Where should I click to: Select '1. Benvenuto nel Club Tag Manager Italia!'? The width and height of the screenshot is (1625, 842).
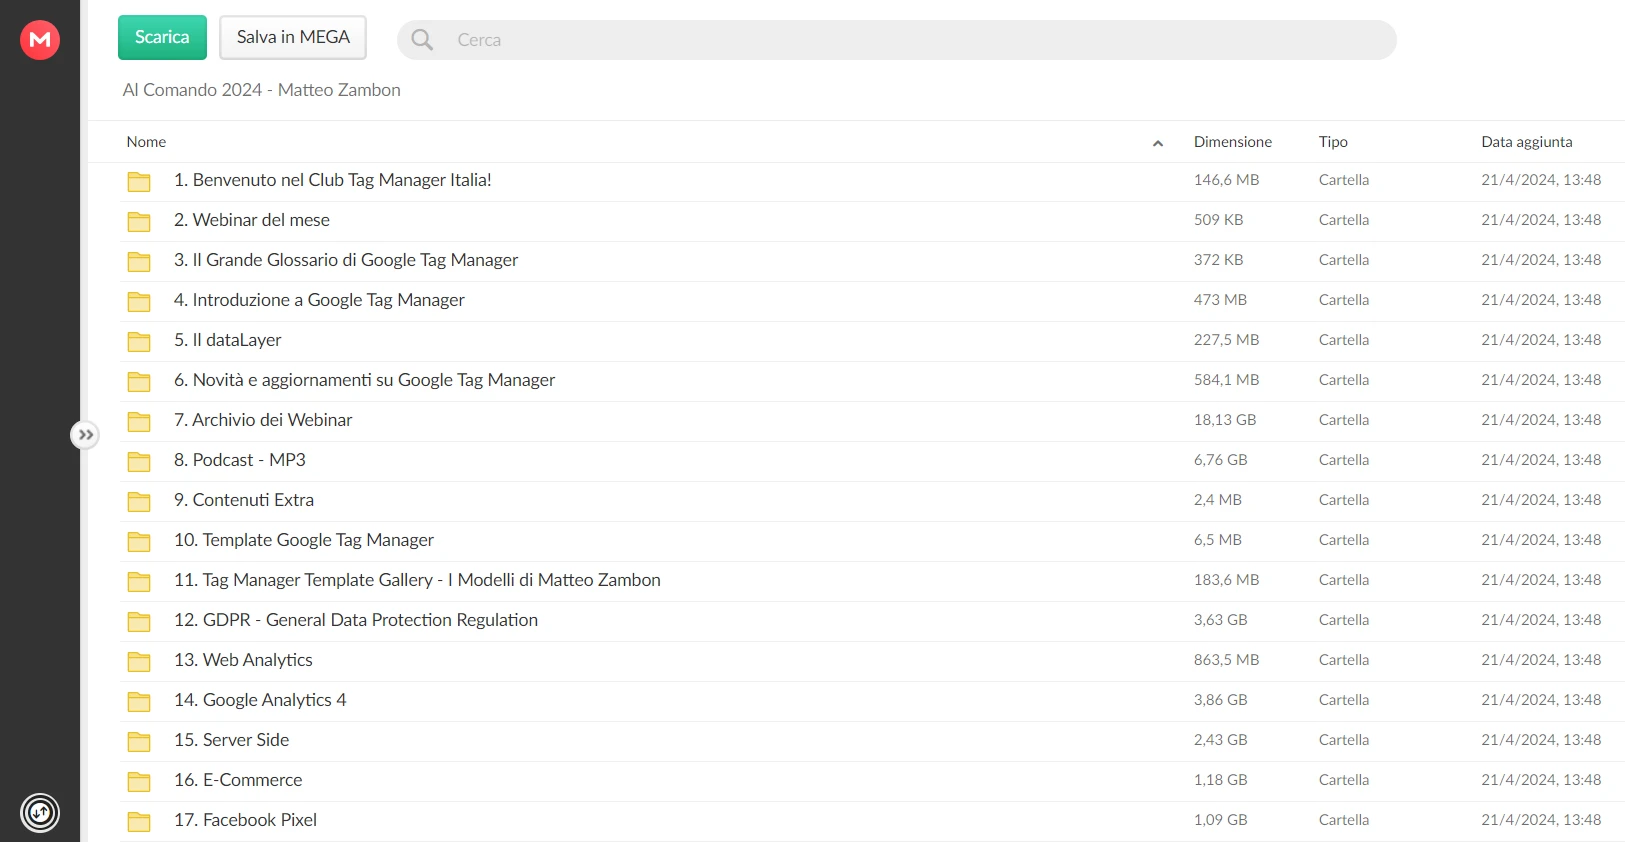333,180
